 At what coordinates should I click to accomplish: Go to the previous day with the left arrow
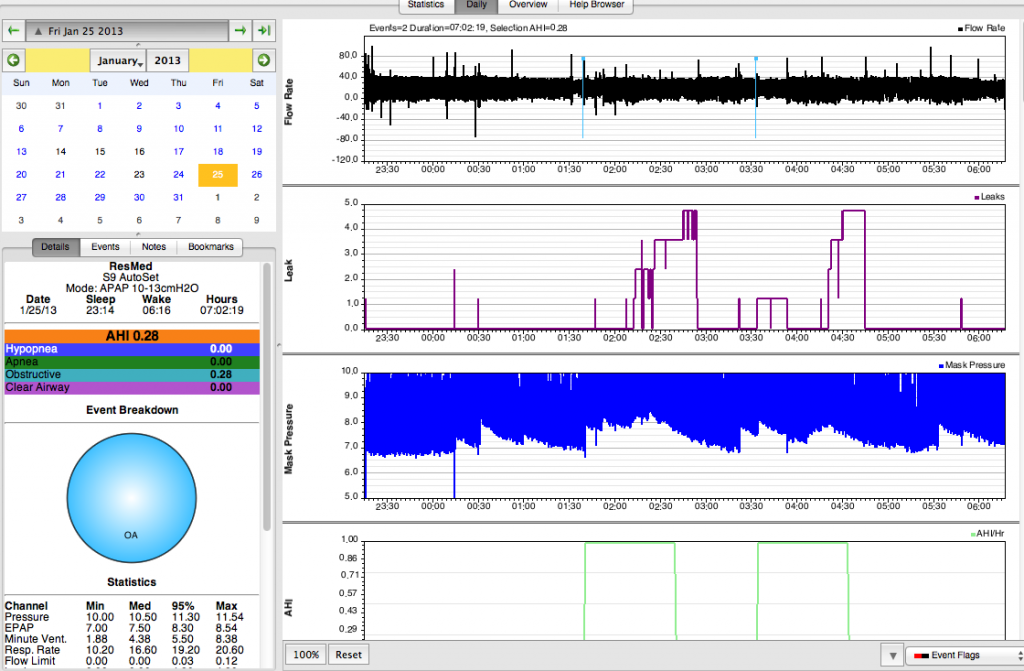(13, 31)
